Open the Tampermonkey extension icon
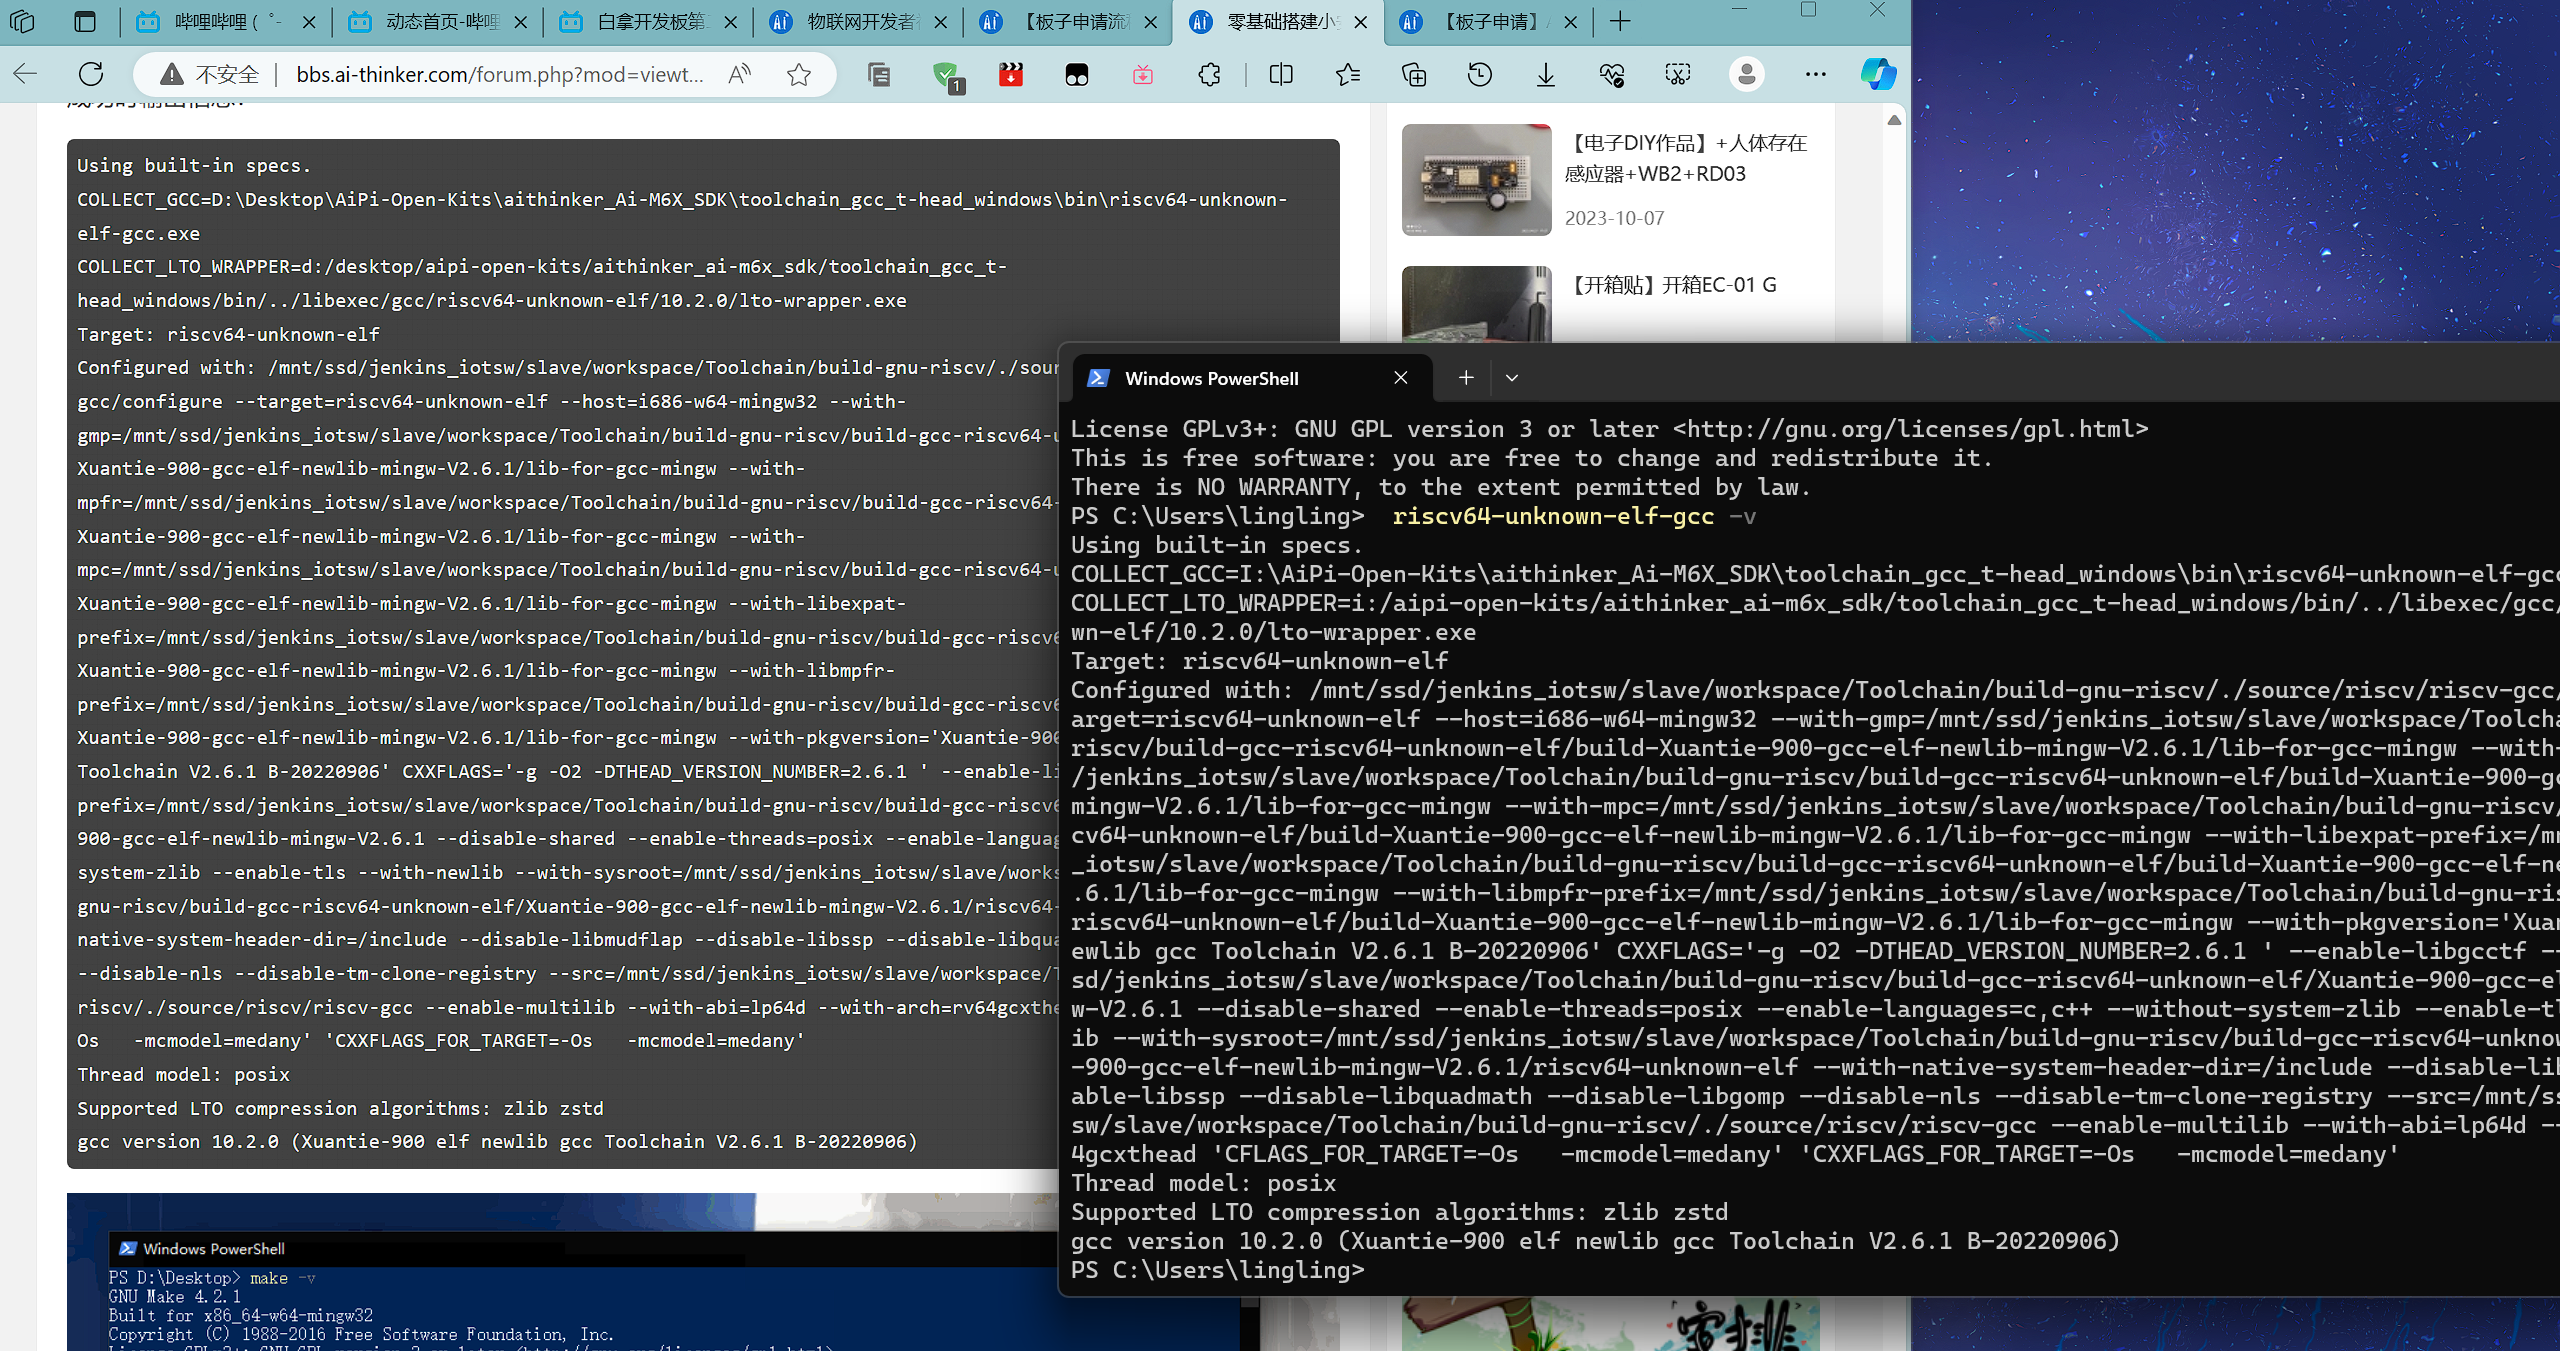The height and width of the screenshot is (1351, 2560). [x=1077, y=74]
